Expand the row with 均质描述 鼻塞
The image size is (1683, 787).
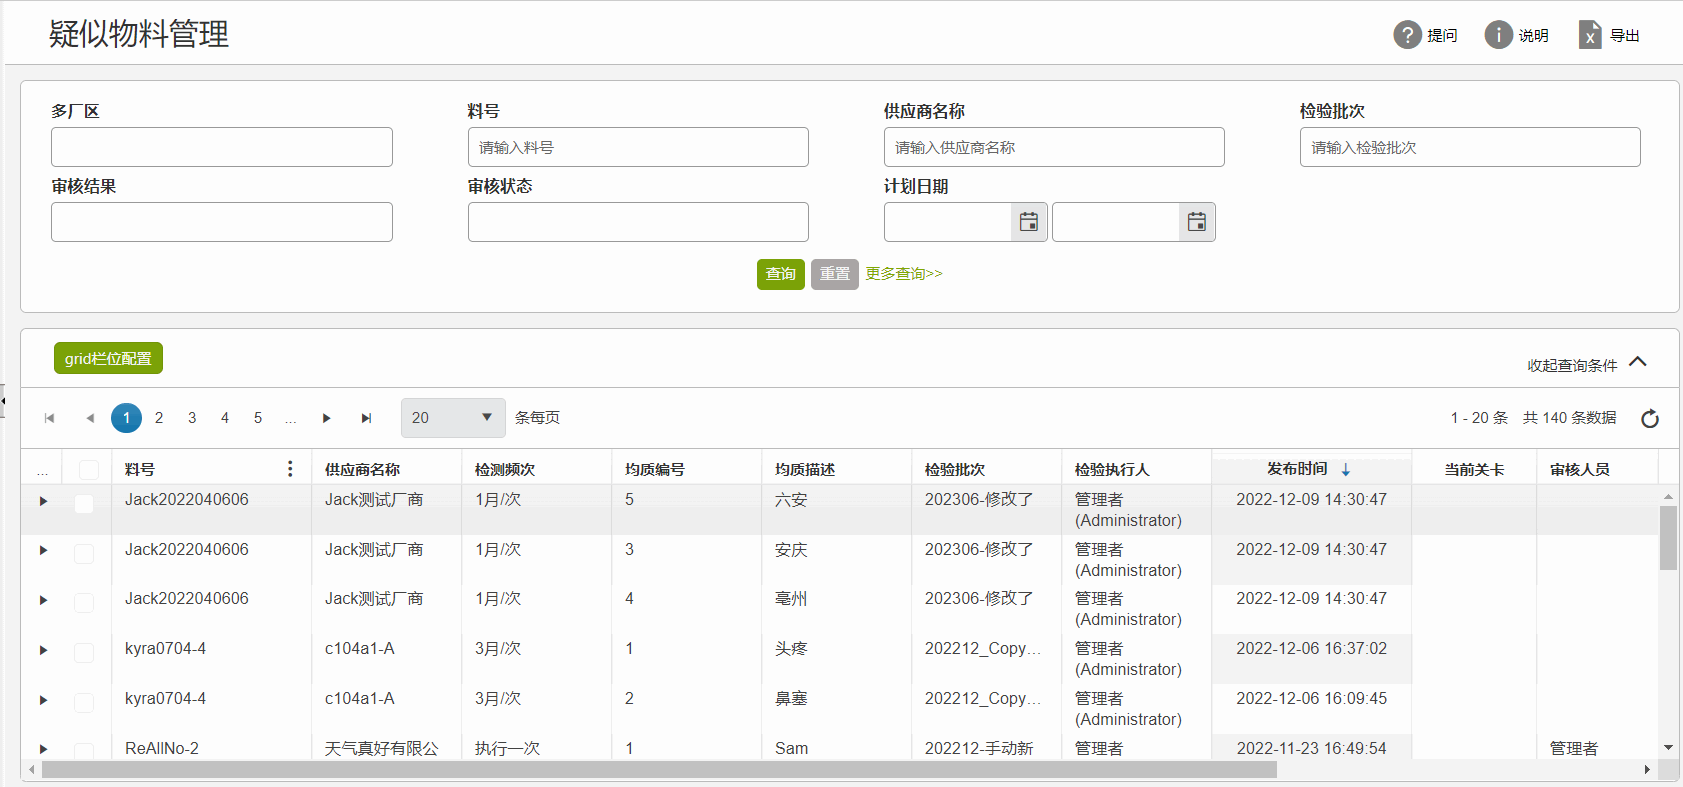[x=43, y=700]
